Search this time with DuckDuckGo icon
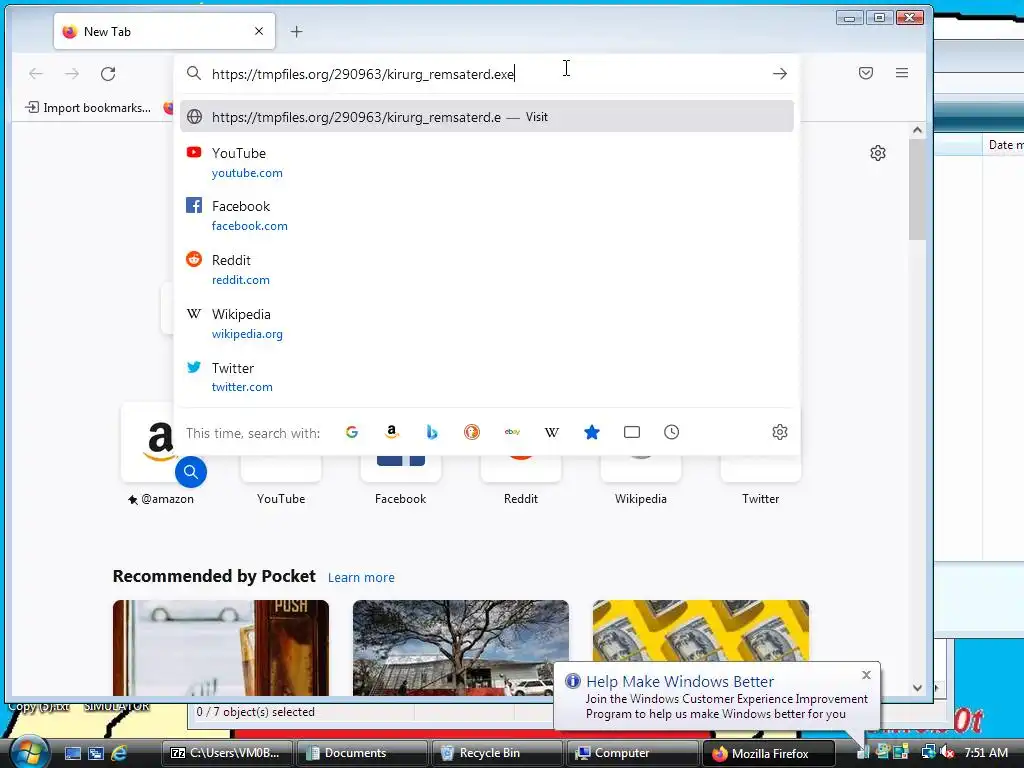Screen dimensions: 1024x768 [472, 432]
